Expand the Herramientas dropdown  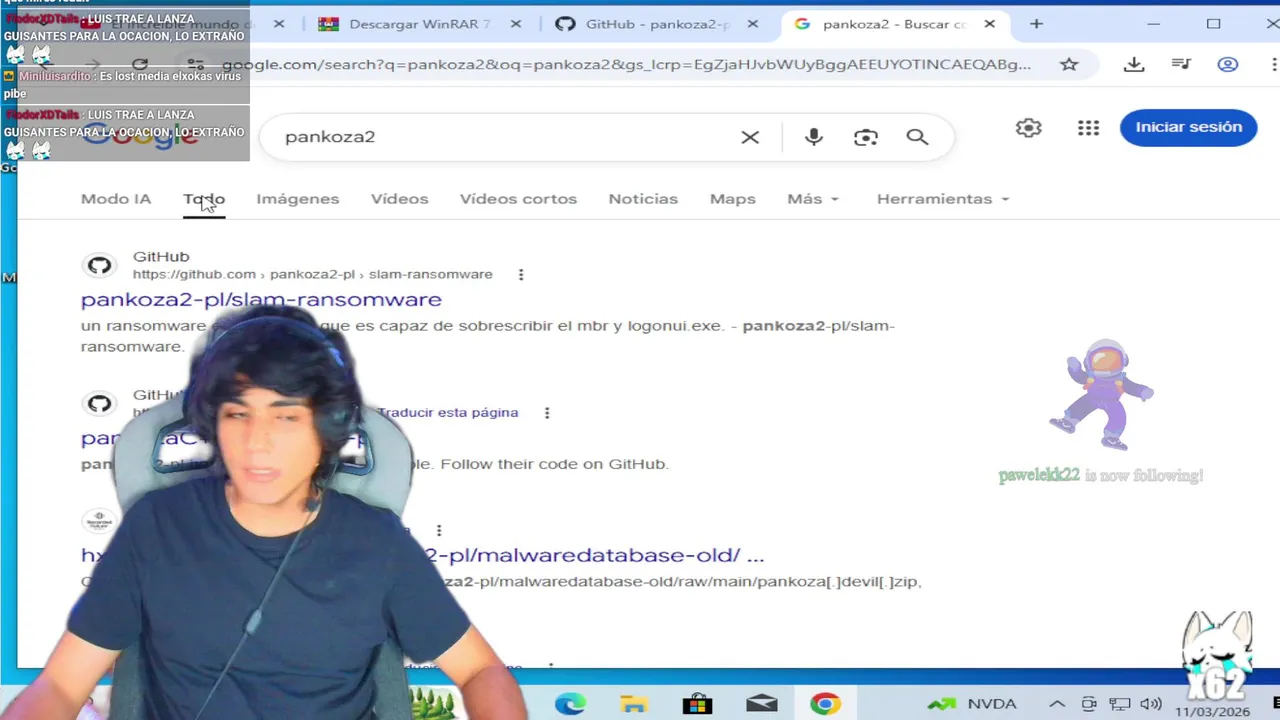pos(943,199)
